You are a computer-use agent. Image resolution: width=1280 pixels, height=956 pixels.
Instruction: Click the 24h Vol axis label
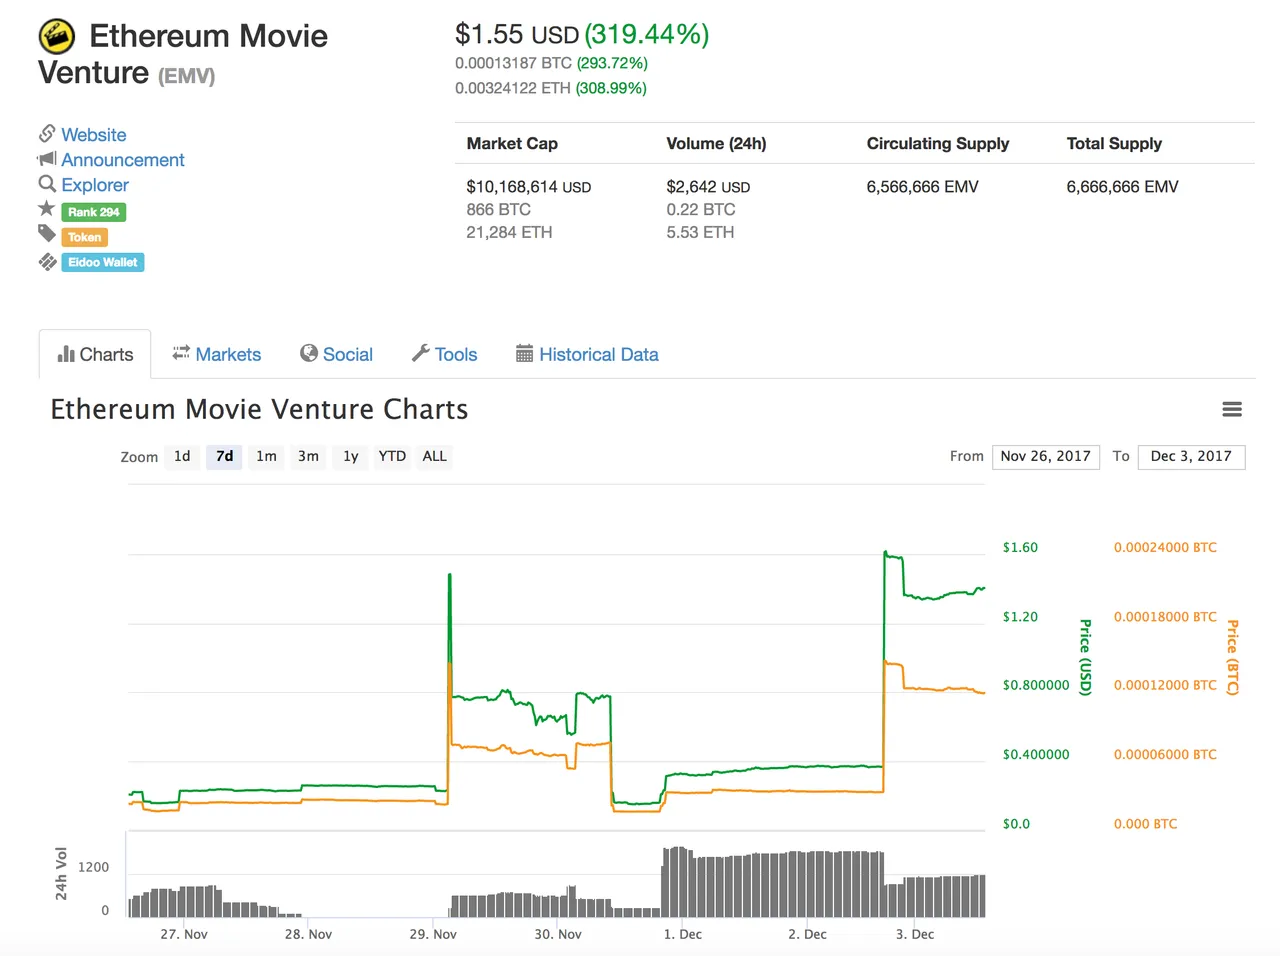pos(61,873)
